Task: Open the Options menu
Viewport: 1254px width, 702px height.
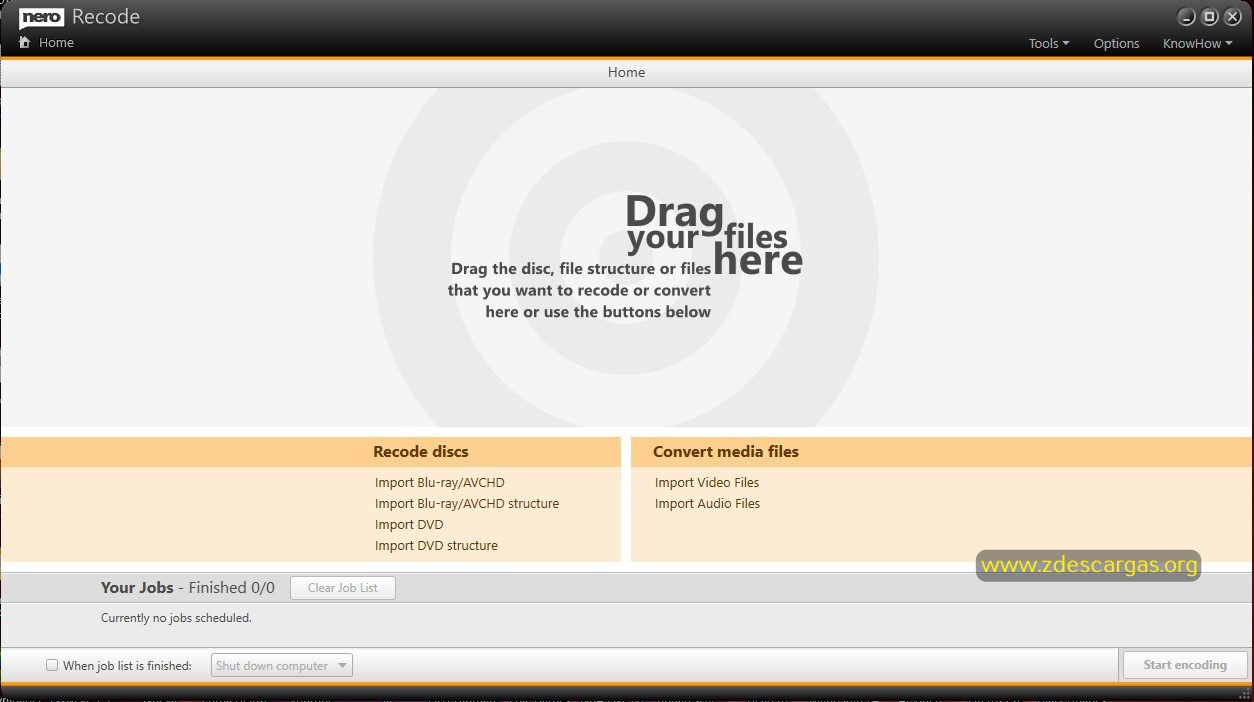Action: point(1116,43)
